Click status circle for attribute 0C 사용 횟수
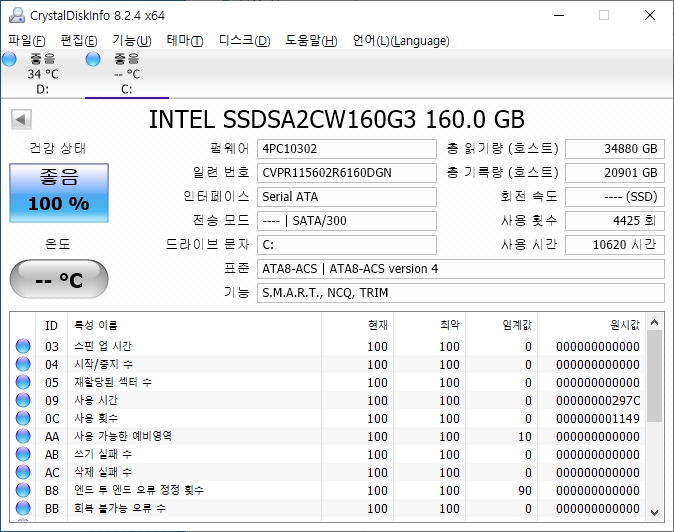Image resolution: width=674 pixels, height=532 pixels. [x=23, y=419]
